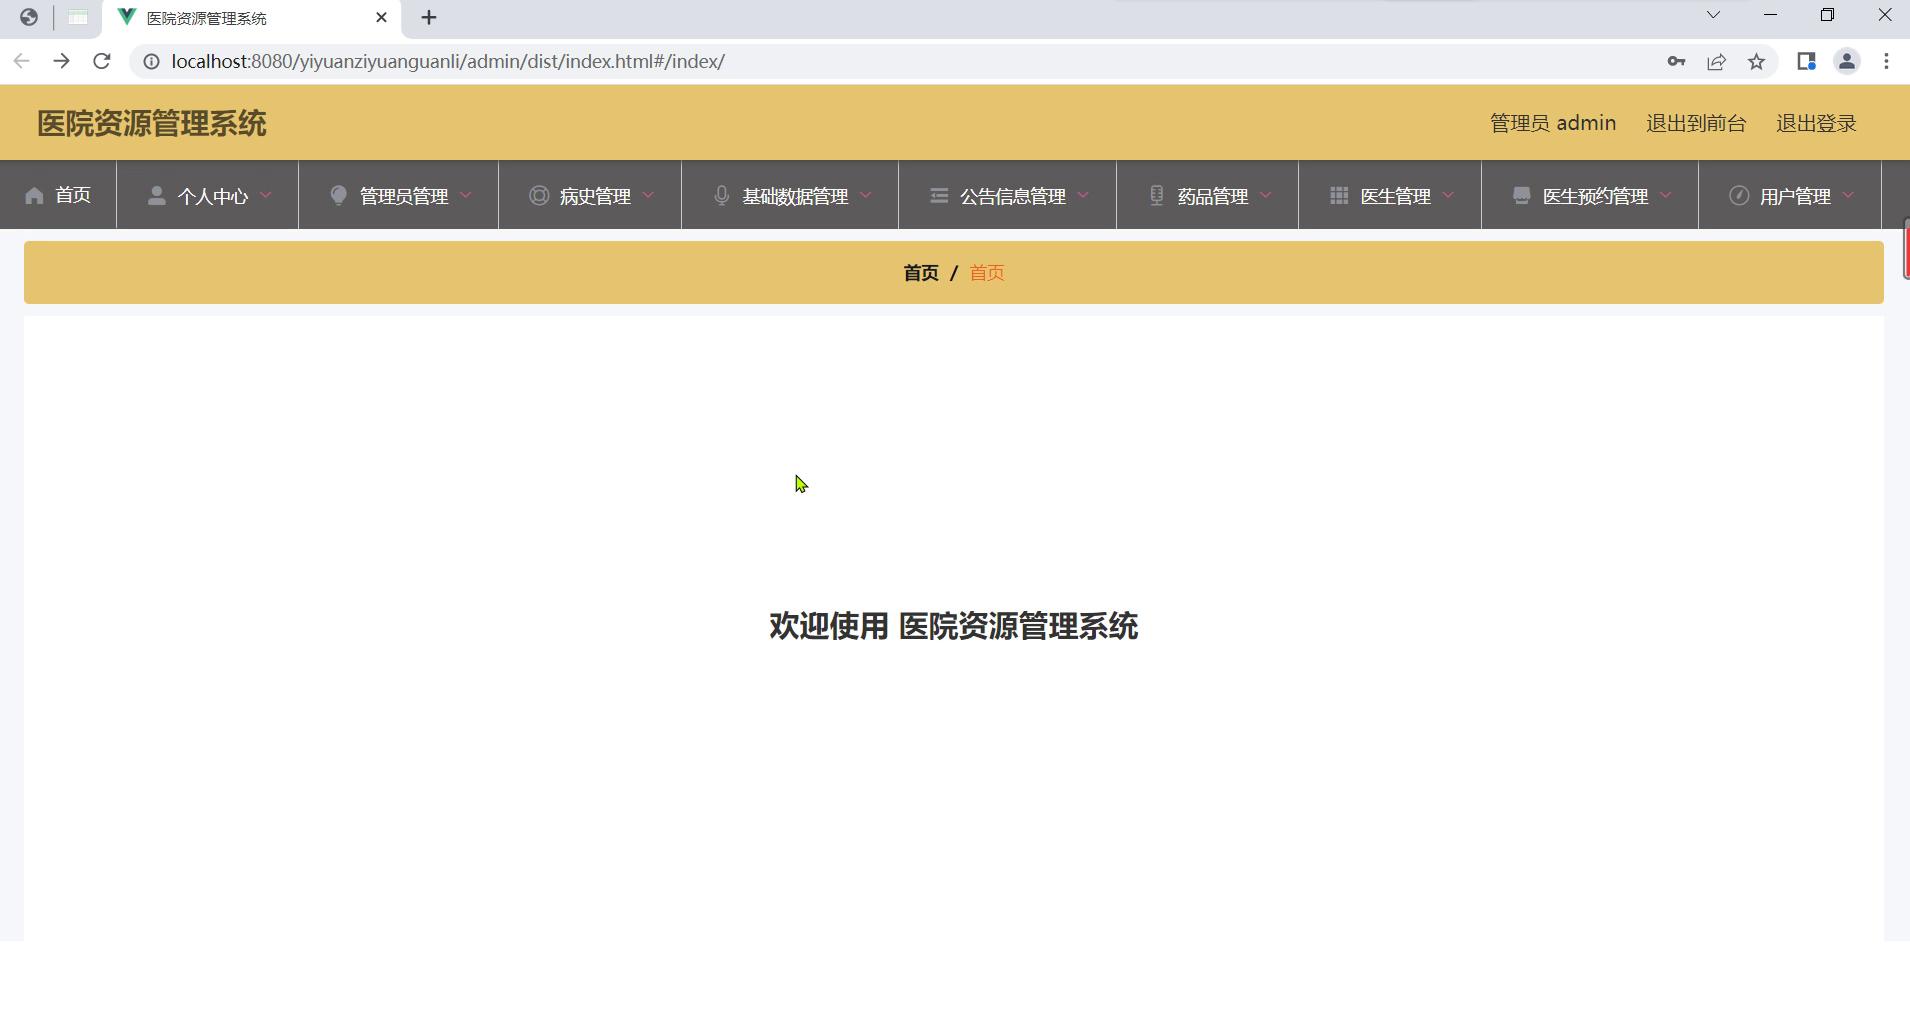Click the compass icon beside 用户管理
This screenshot has height=1020, width=1910.
click(x=1739, y=196)
